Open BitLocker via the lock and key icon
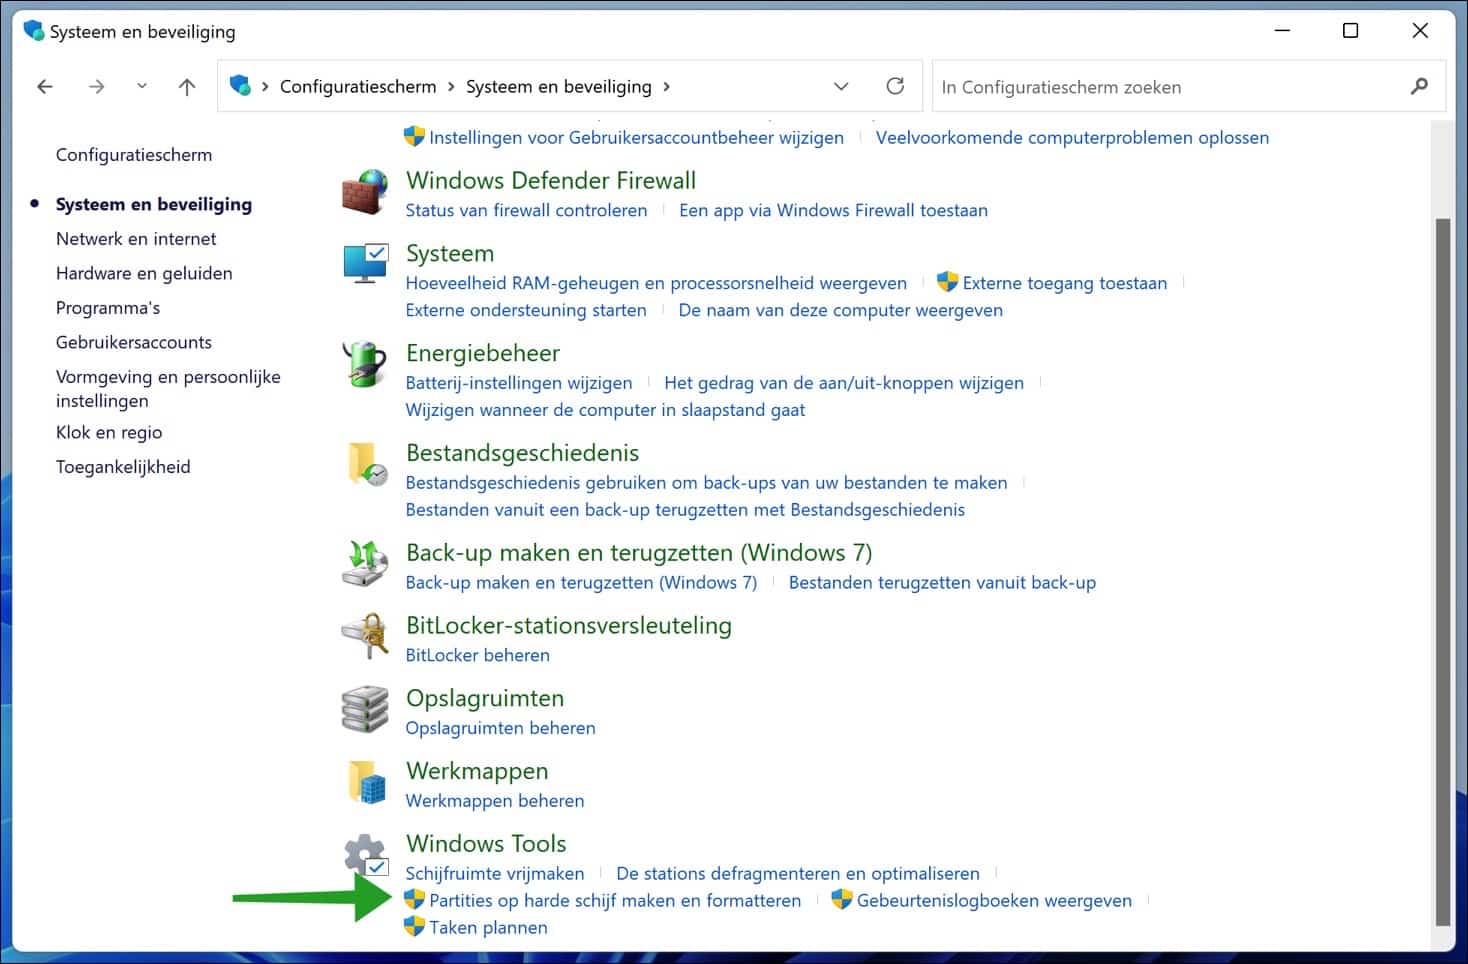Image resolution: width=1468 pixels, height=964 pixels. point(364,636)
